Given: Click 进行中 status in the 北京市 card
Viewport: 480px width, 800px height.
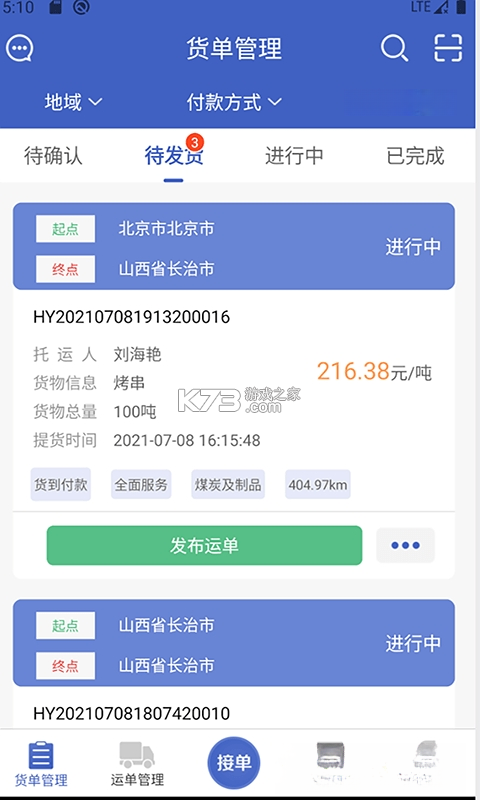Looking at the screenshot, I should pyautogui.click(x=413, y=246).
